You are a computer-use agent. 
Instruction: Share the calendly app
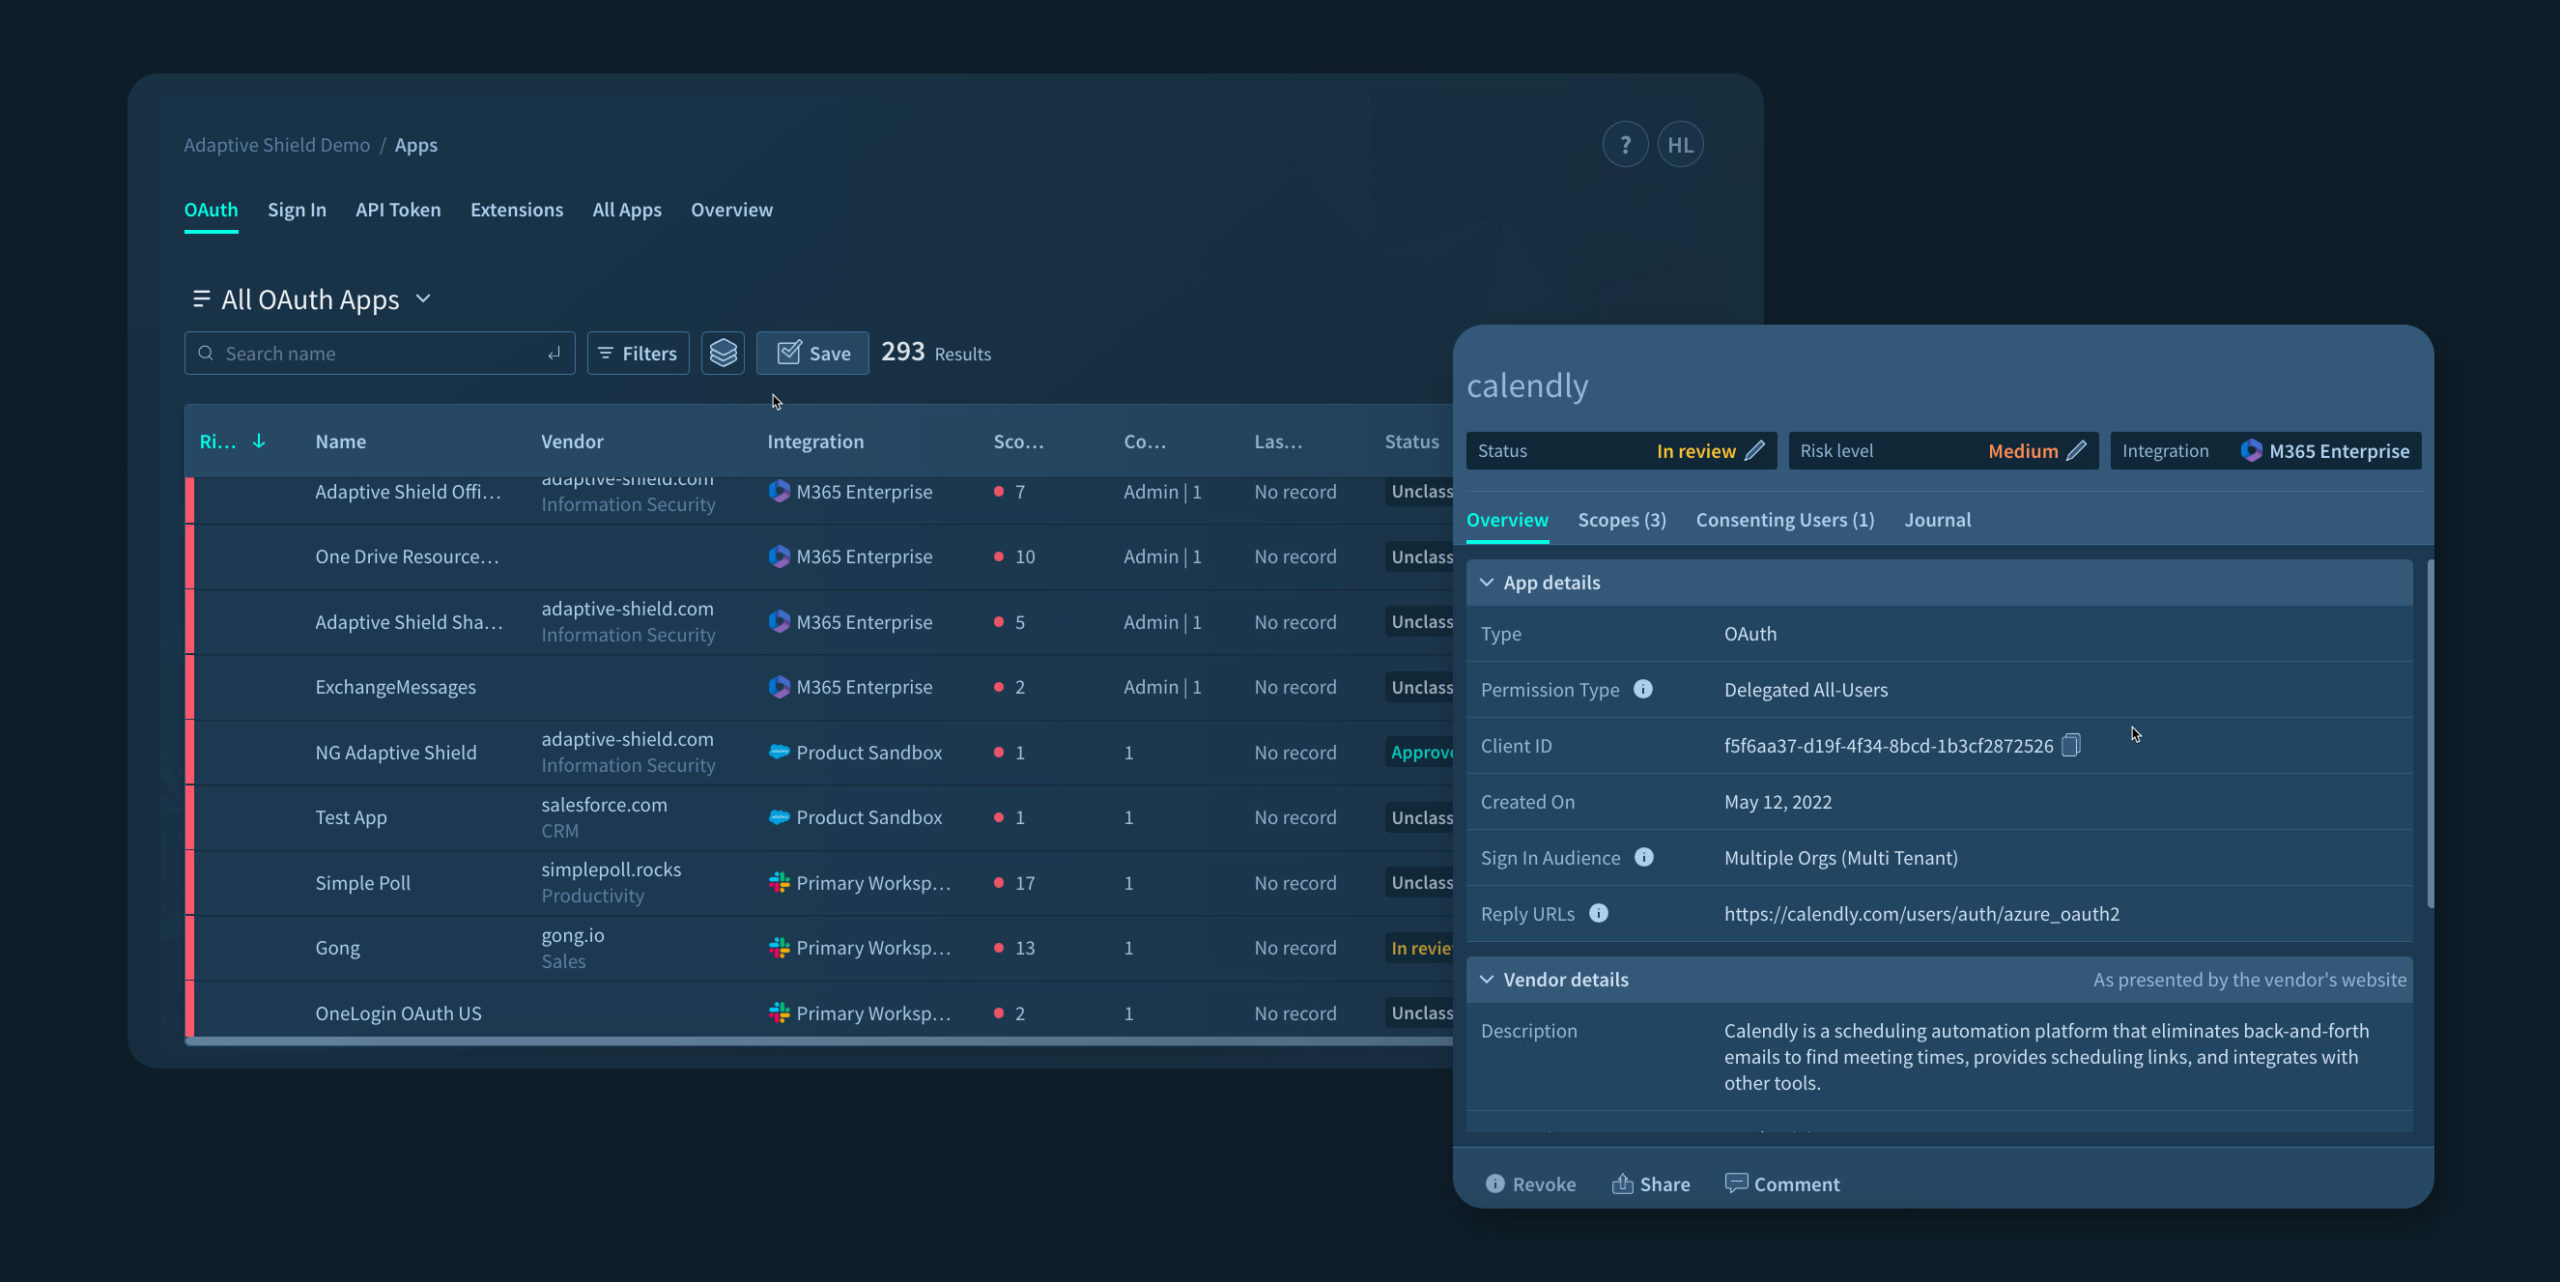[1651, 1184]
